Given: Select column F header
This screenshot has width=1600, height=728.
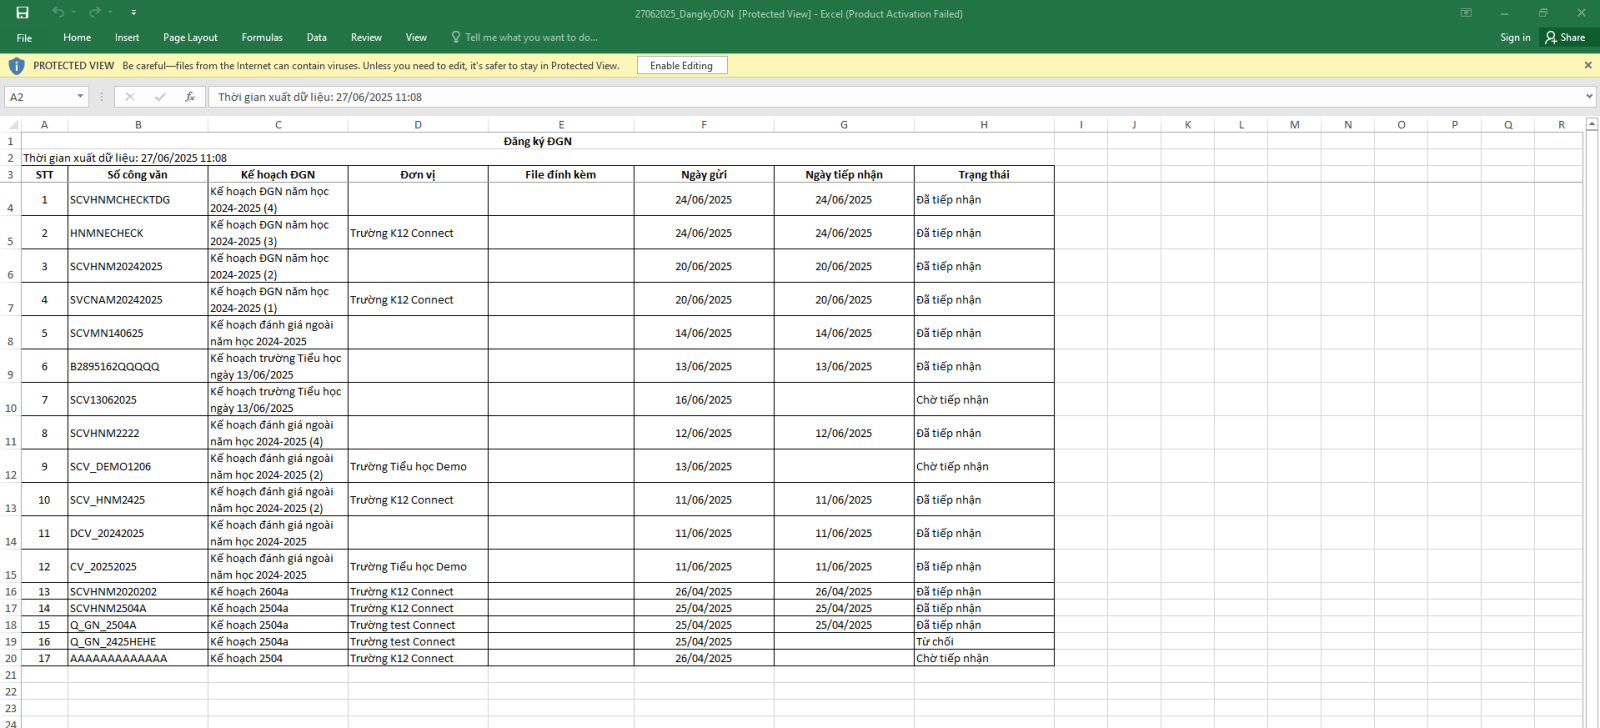Looking at the screenshot, I should [x=704, y=125].
